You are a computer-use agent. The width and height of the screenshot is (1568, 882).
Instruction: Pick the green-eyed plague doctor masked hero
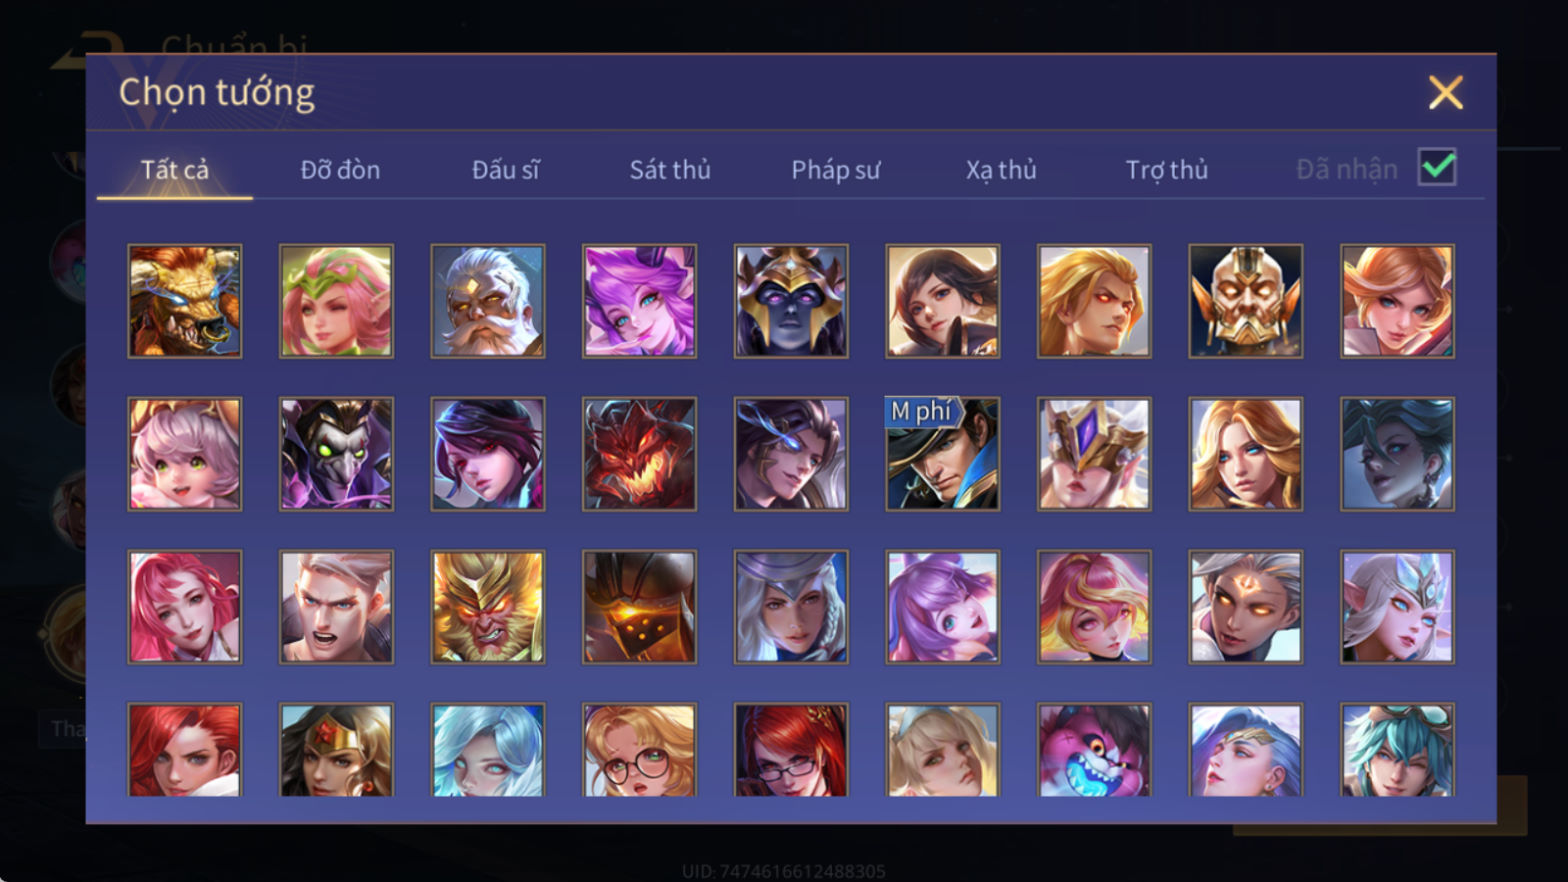(x=337, y=454)
